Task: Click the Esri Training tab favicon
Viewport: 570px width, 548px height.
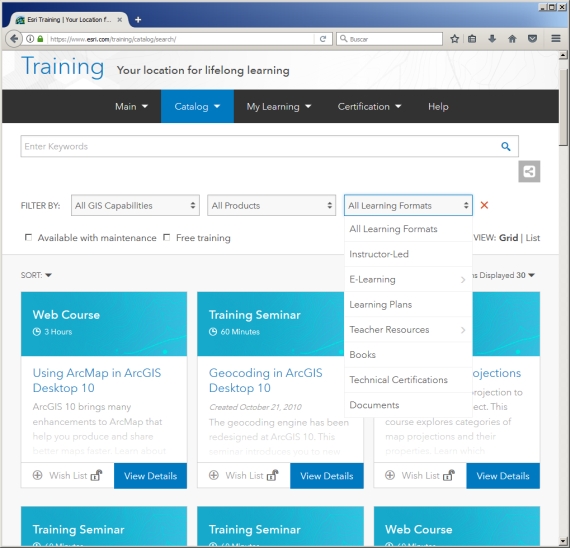Action: coord(20,20)
